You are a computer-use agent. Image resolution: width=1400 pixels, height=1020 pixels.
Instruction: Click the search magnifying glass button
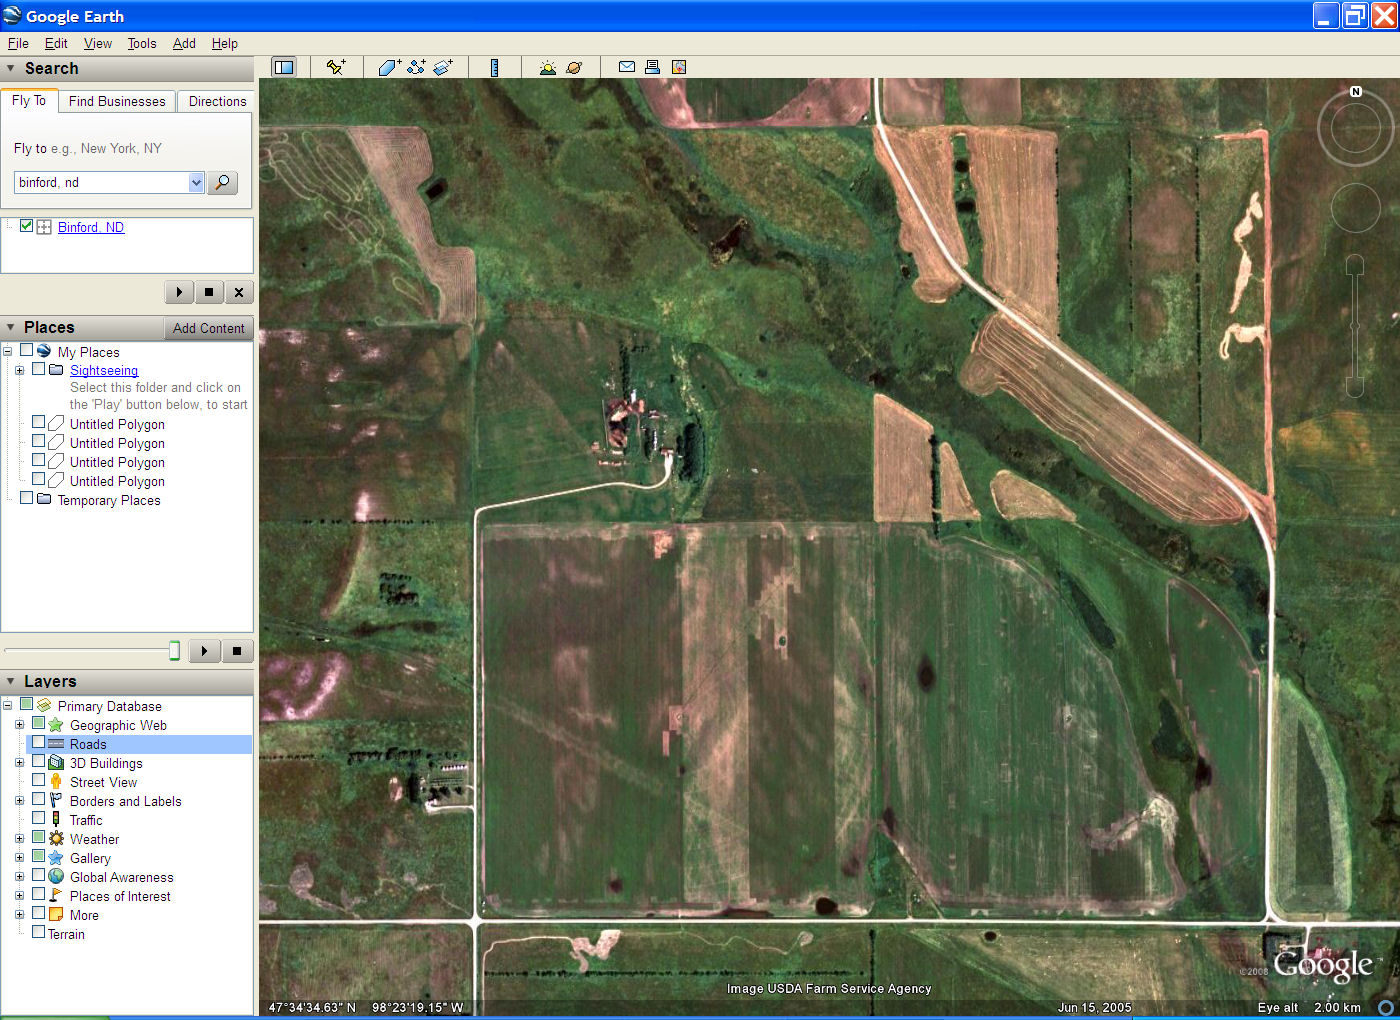[222, 182]
